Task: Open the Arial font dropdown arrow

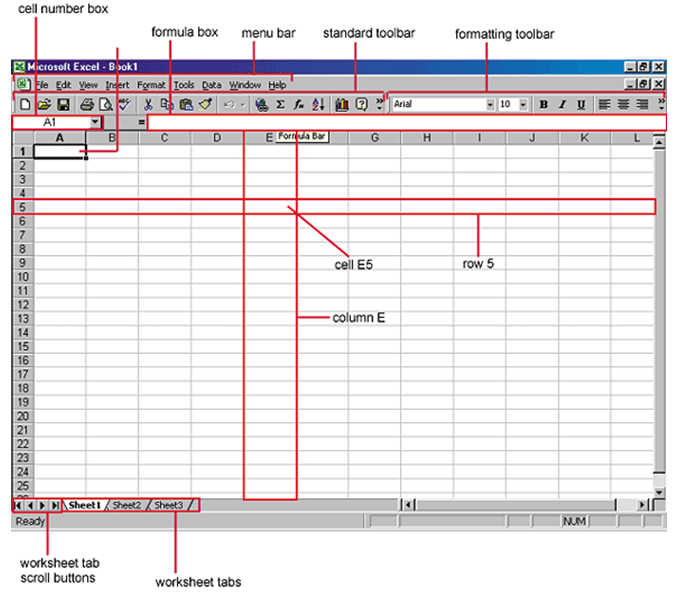Action: (490, 104)
